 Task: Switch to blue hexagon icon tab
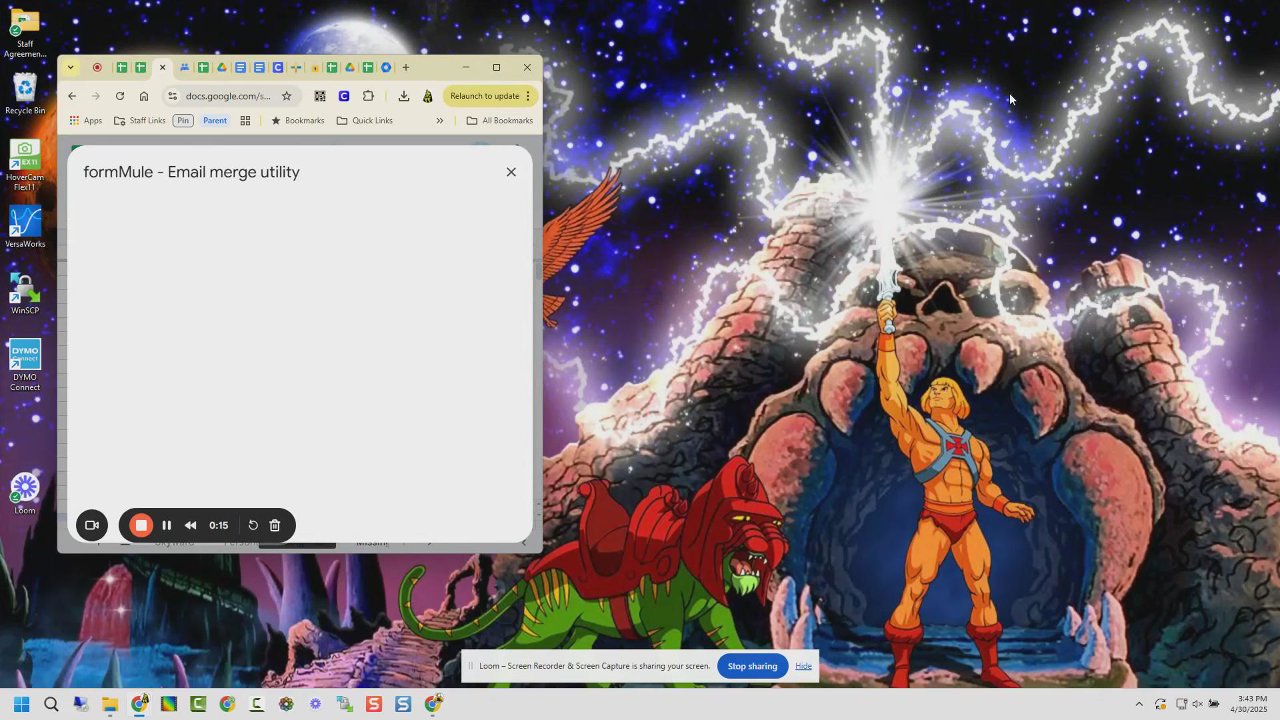pos(386,67)
